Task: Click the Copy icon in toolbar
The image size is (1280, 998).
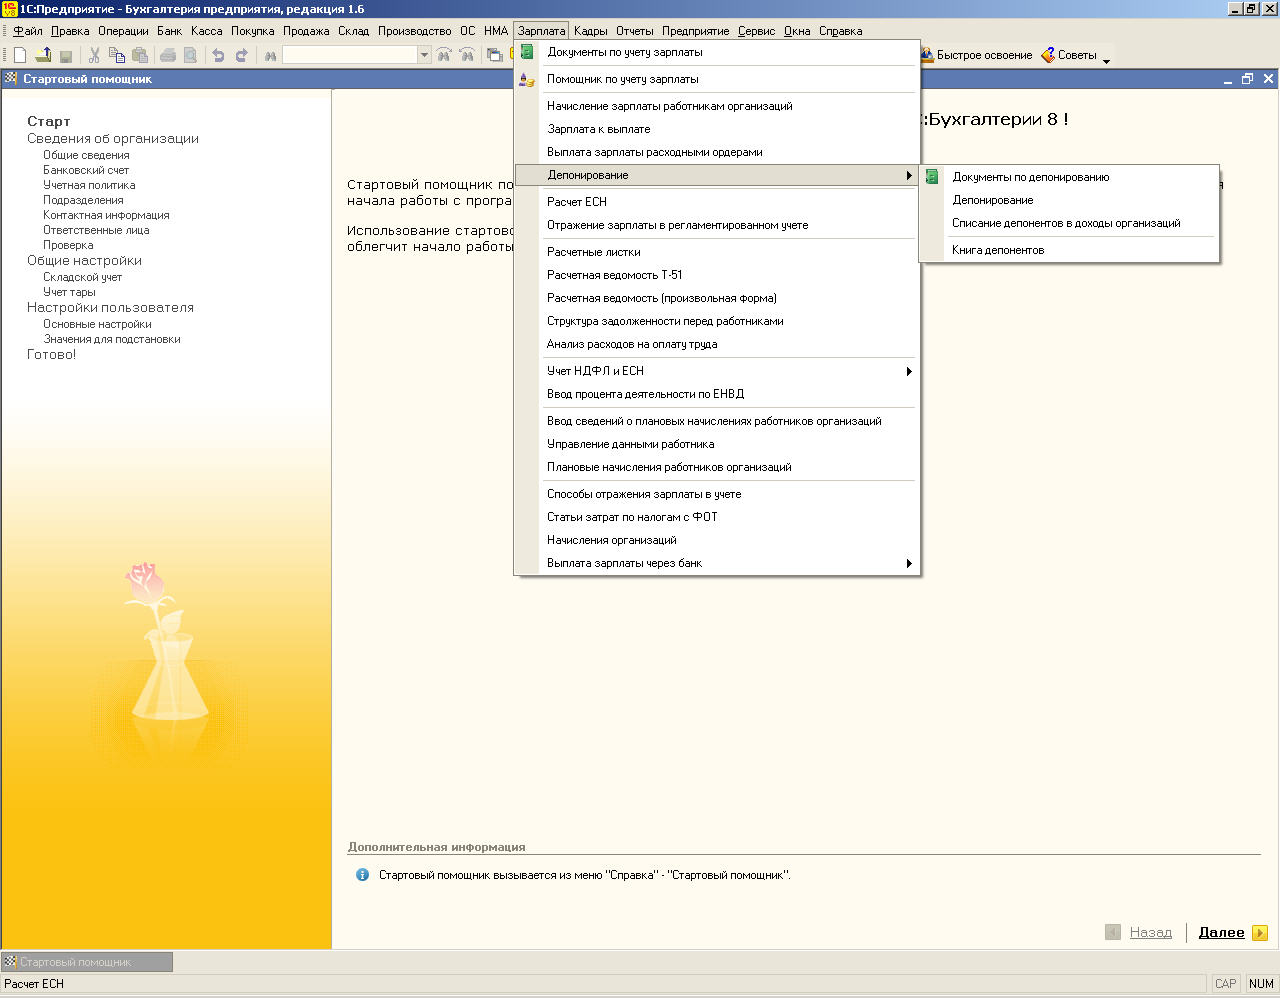Action: (117, 56)
